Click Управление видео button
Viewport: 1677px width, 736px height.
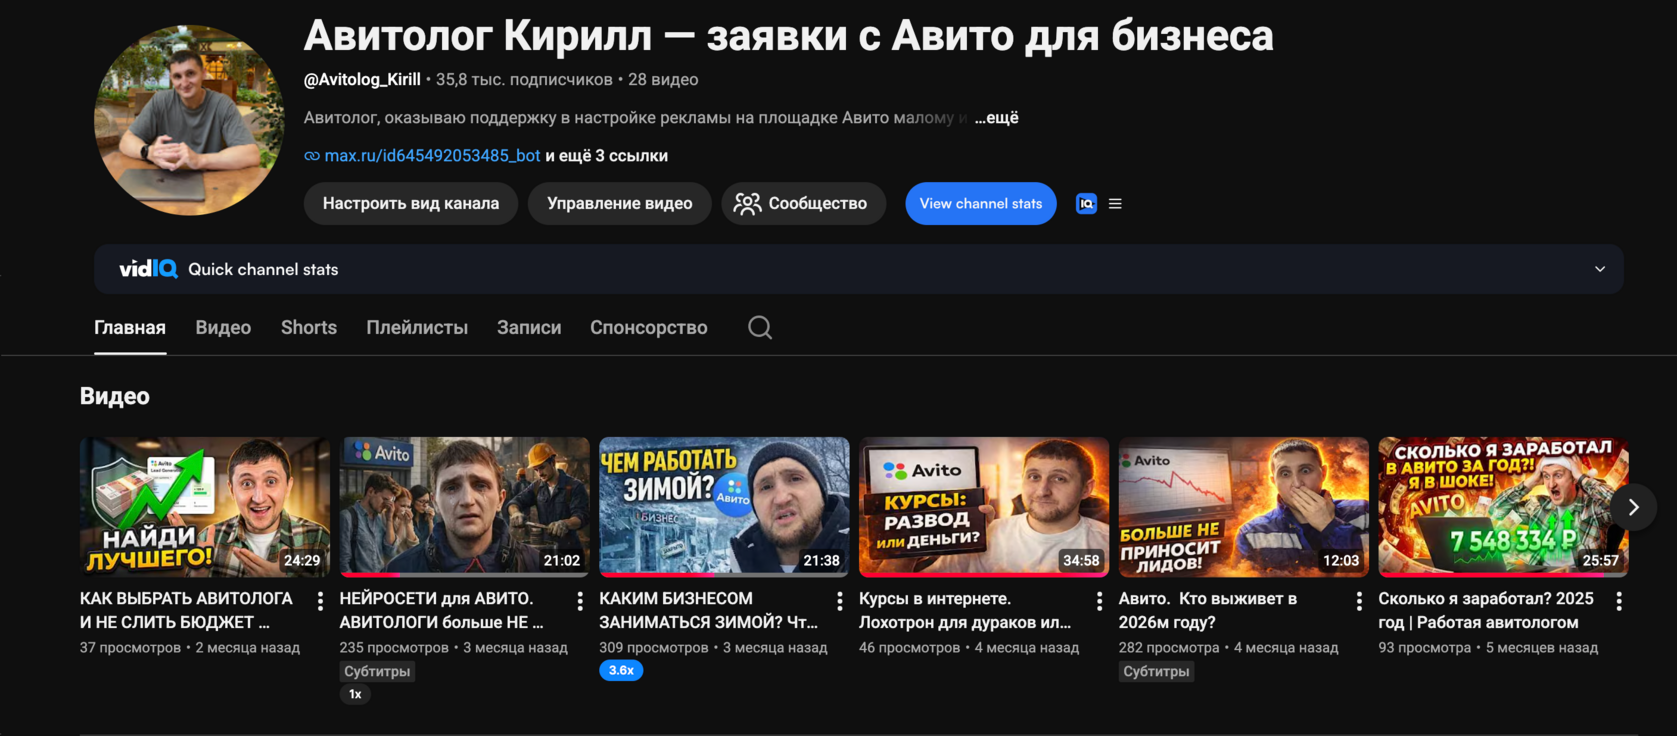click(x=620, y=204)
